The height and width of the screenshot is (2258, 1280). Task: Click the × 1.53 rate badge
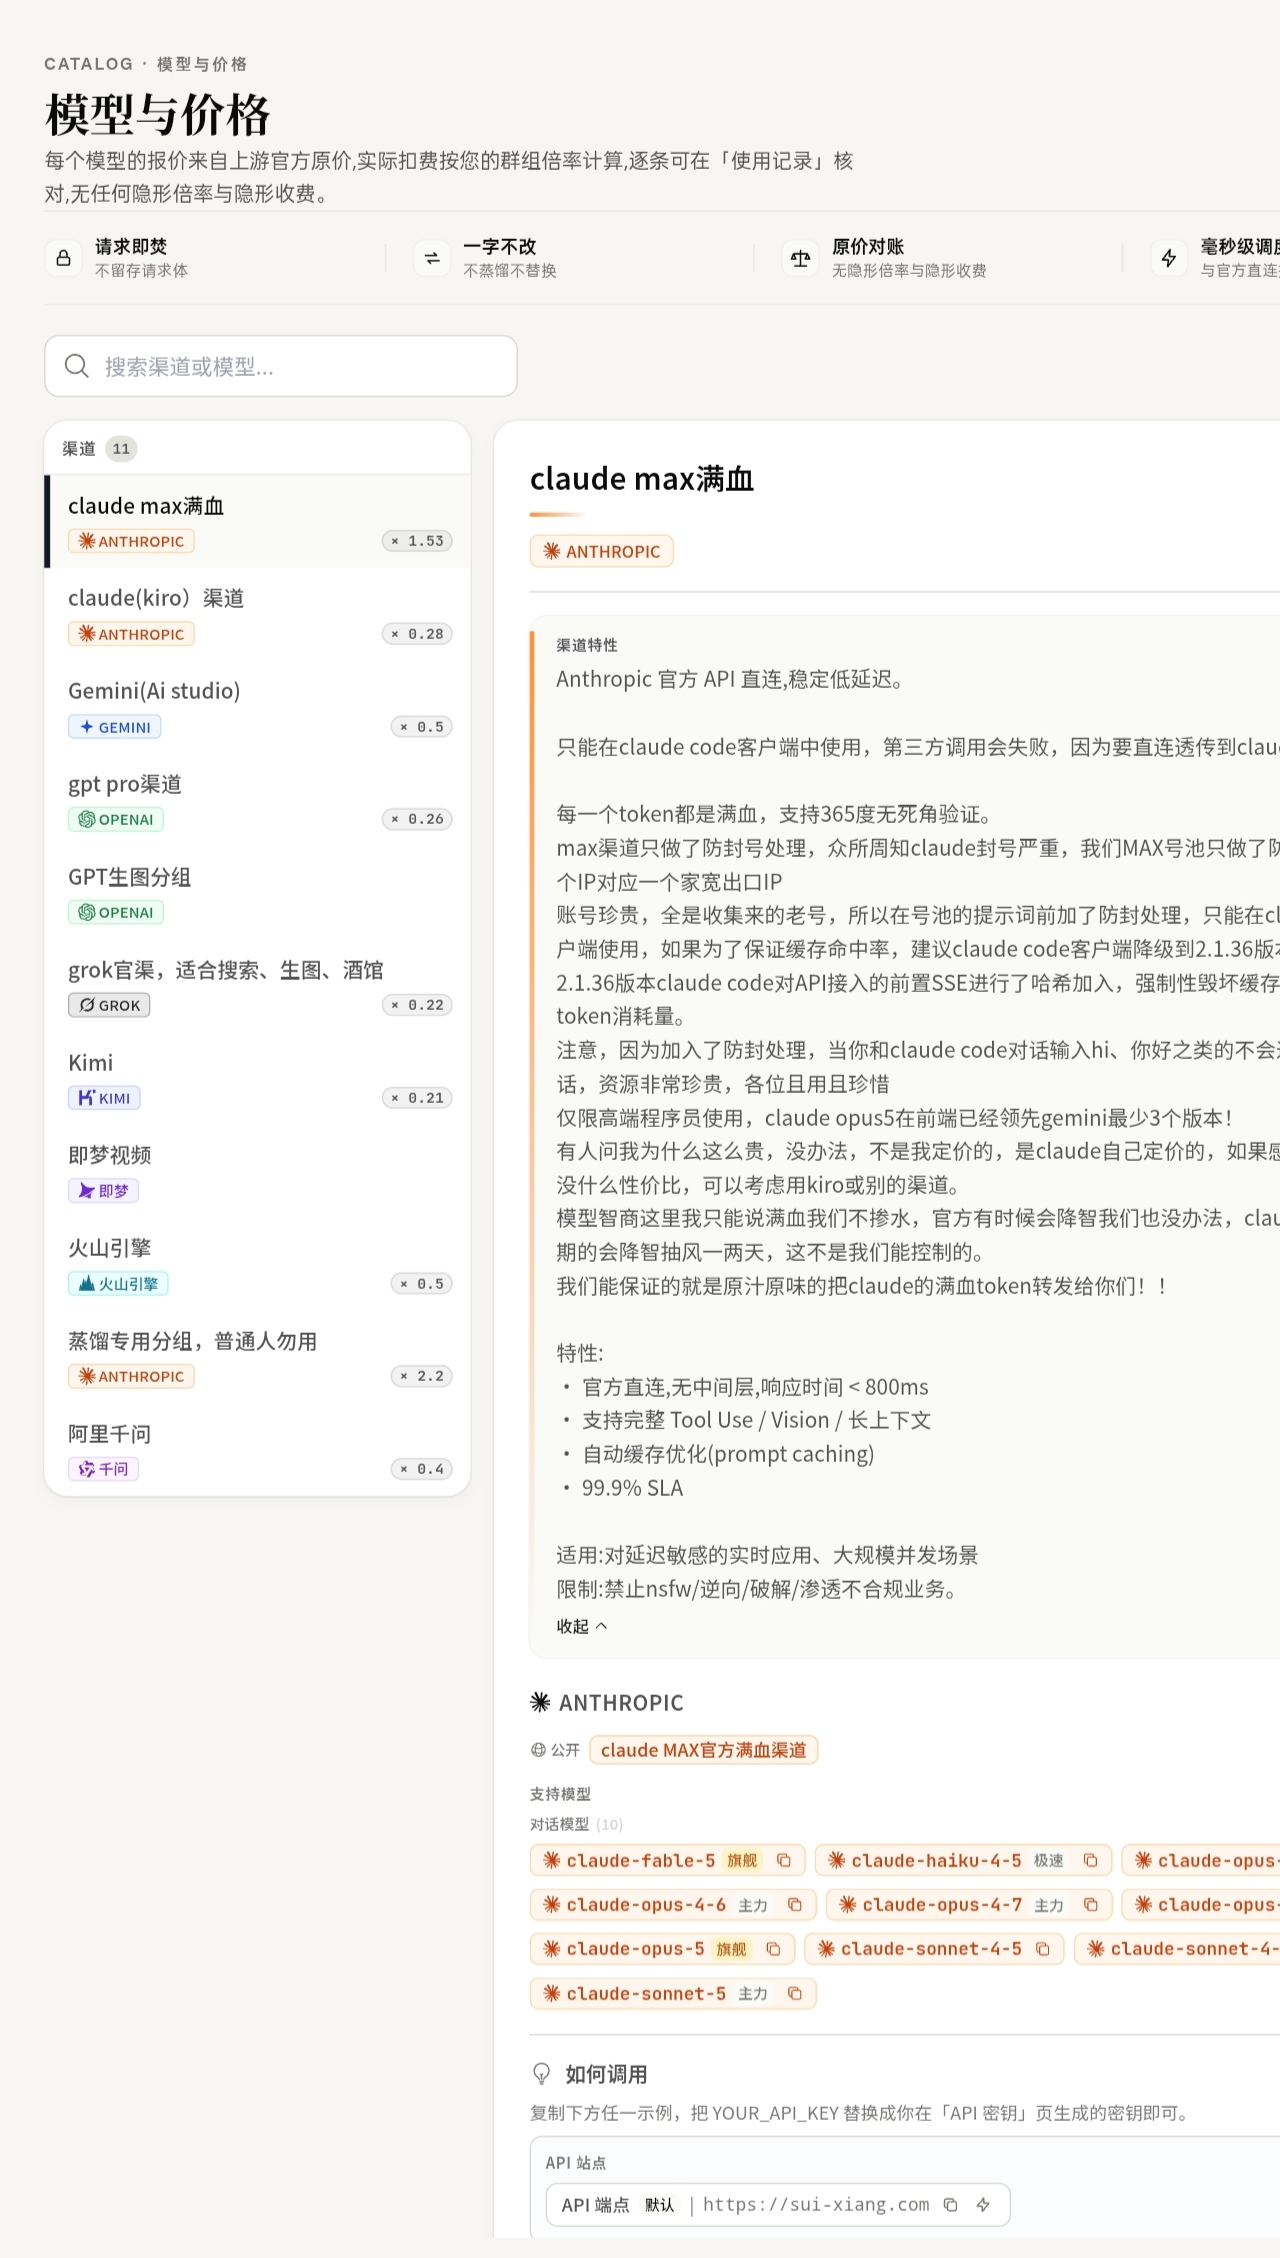[417, 541]
